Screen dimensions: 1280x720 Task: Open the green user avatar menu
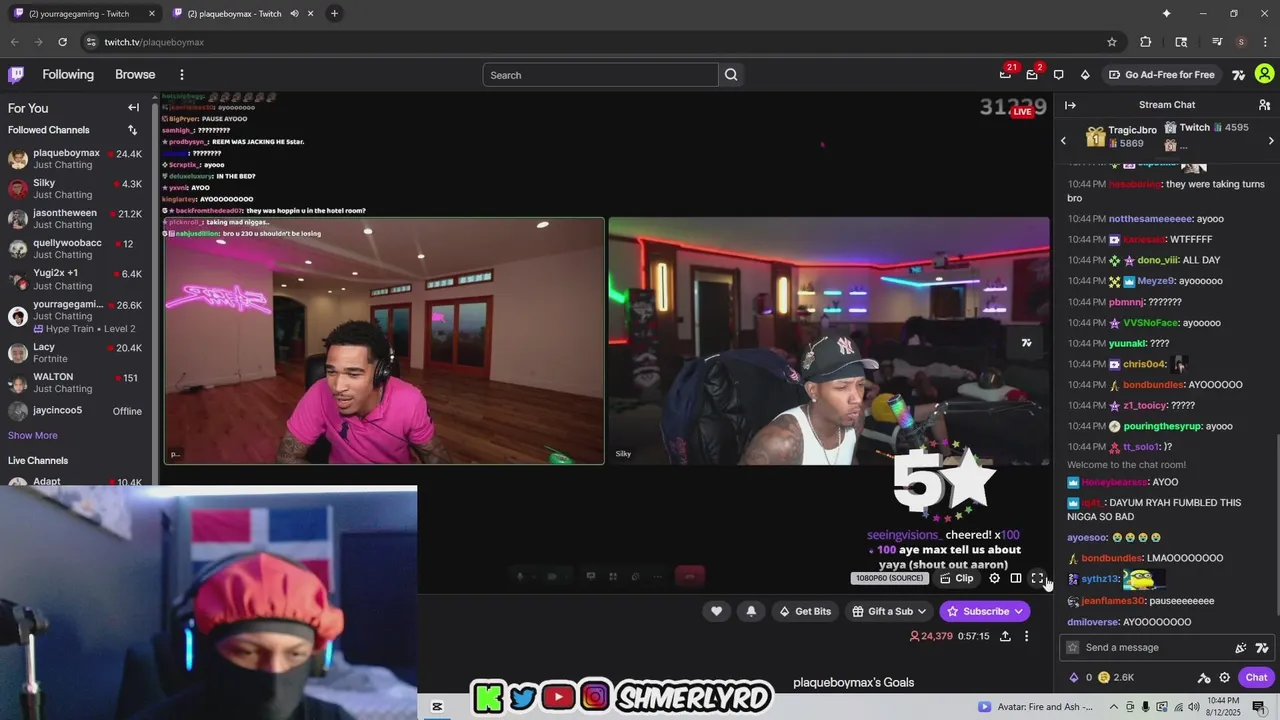[x=1264, y=74]
